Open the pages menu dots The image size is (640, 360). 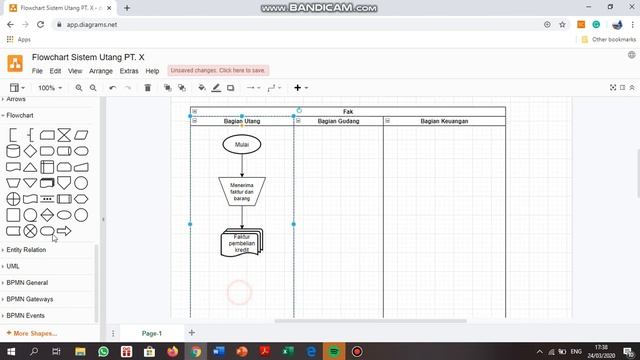click(x=113, y=333)
